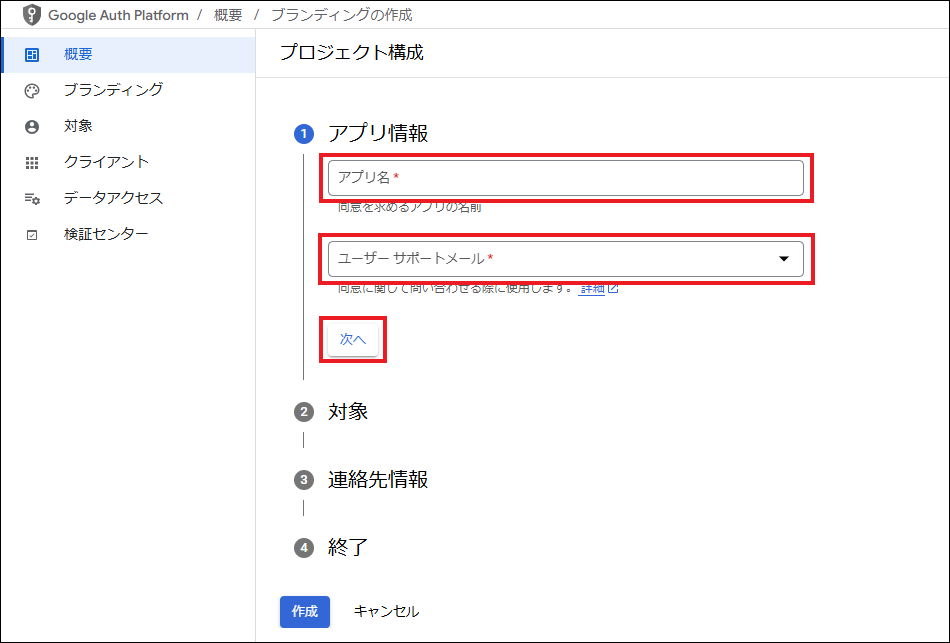Click the blue 作成 button
The width and height of the screenshot is (950, 643).
point(304,611)
